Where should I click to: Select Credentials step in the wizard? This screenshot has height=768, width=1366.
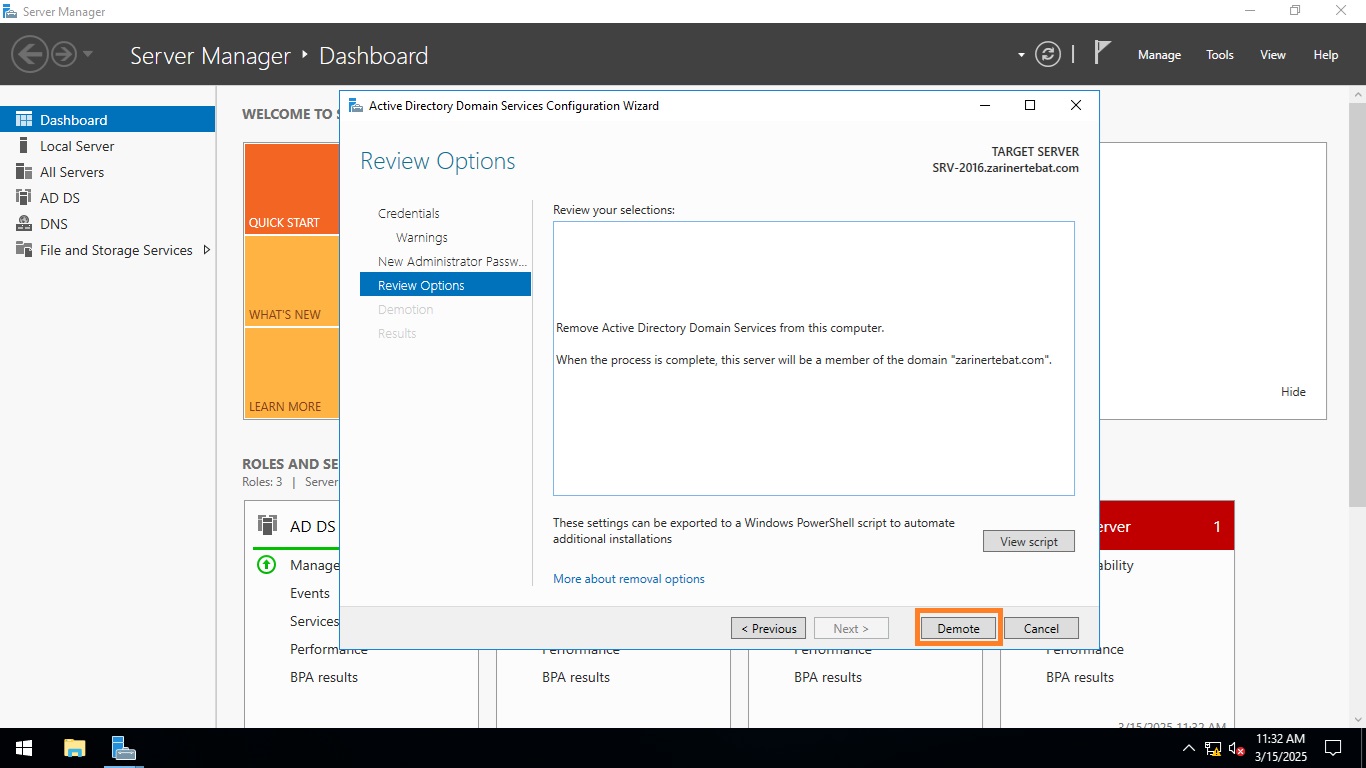408,213
